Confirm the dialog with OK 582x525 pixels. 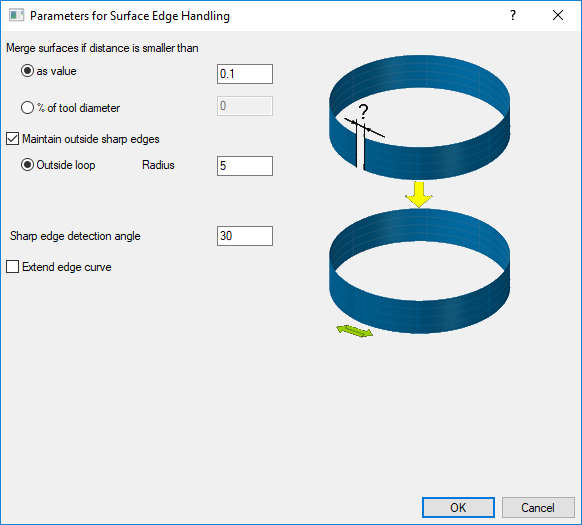tap(458, 508)
